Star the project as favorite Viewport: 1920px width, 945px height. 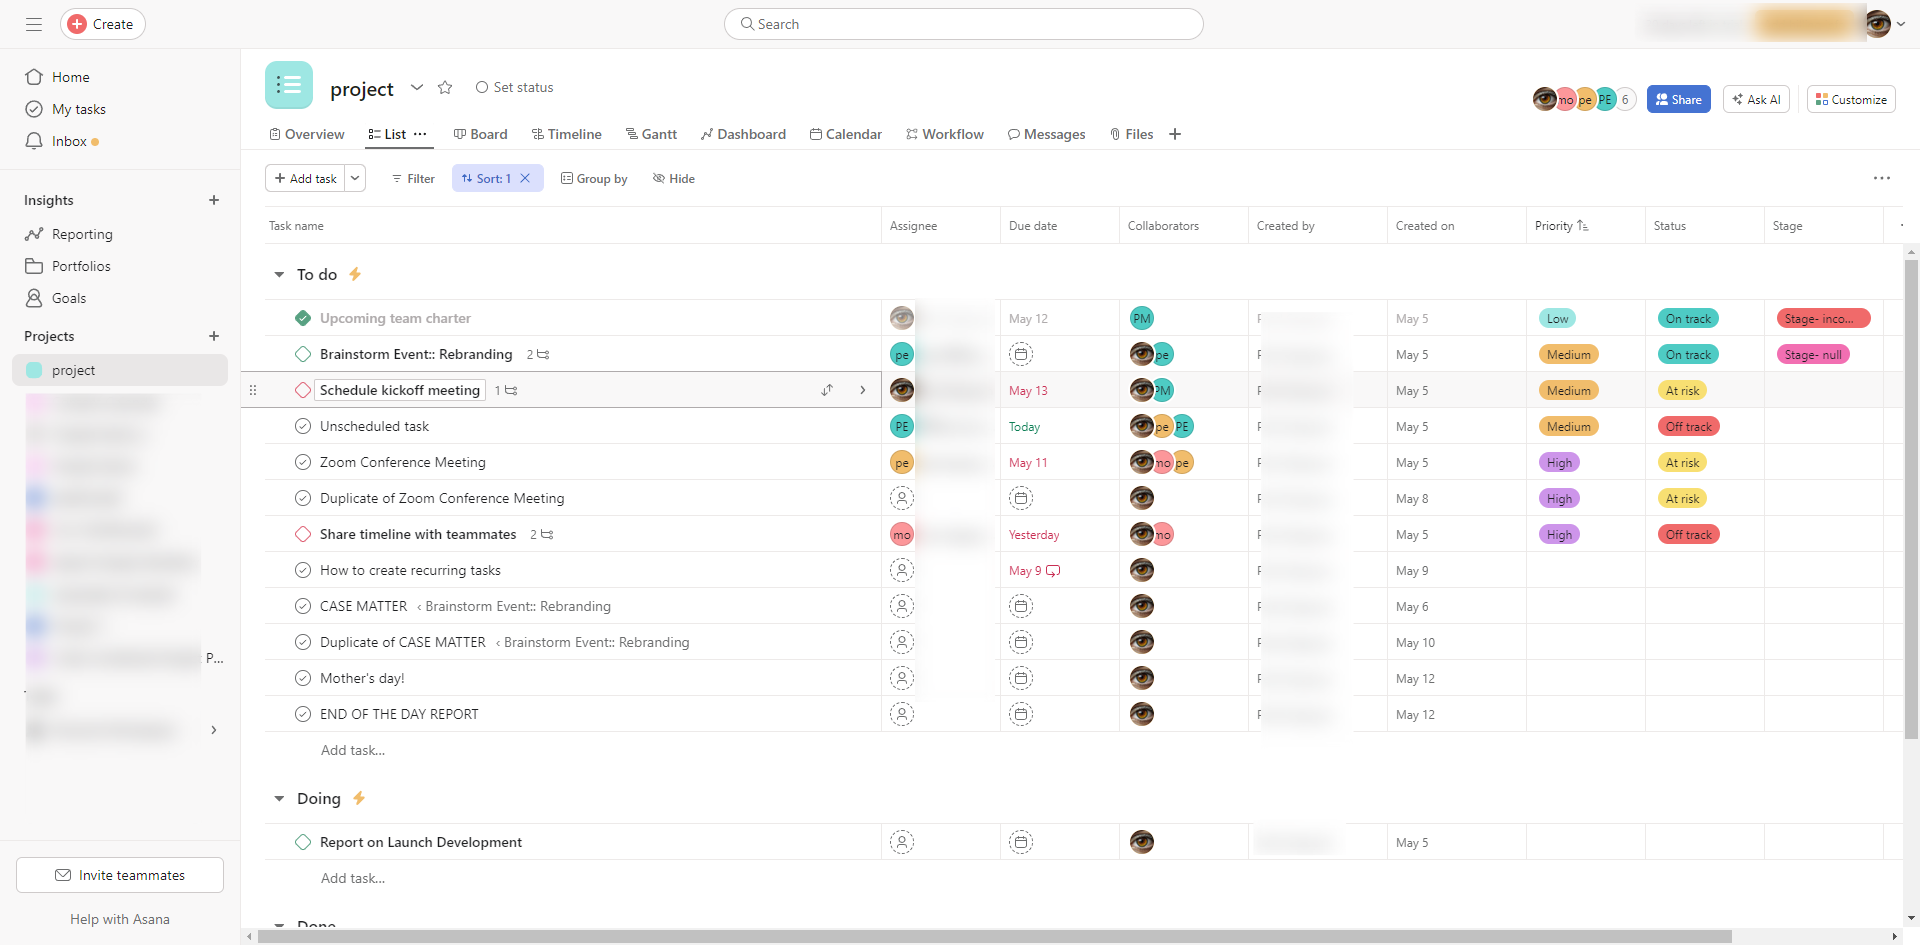tap(445, 88)
